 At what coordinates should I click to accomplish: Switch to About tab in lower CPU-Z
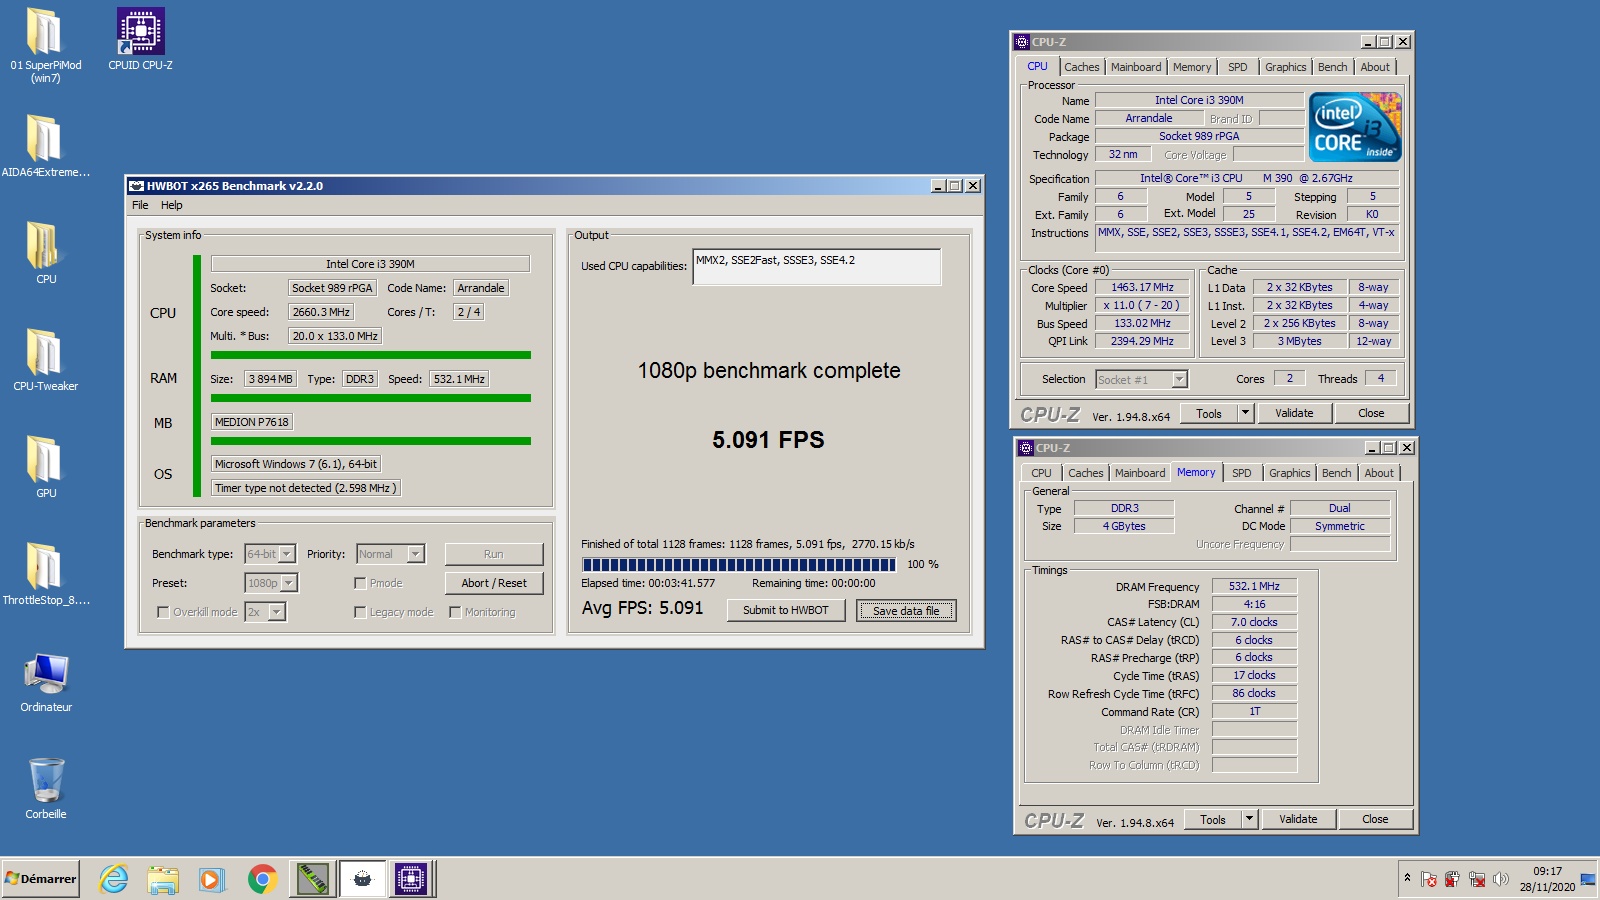tap(1379, 473)
